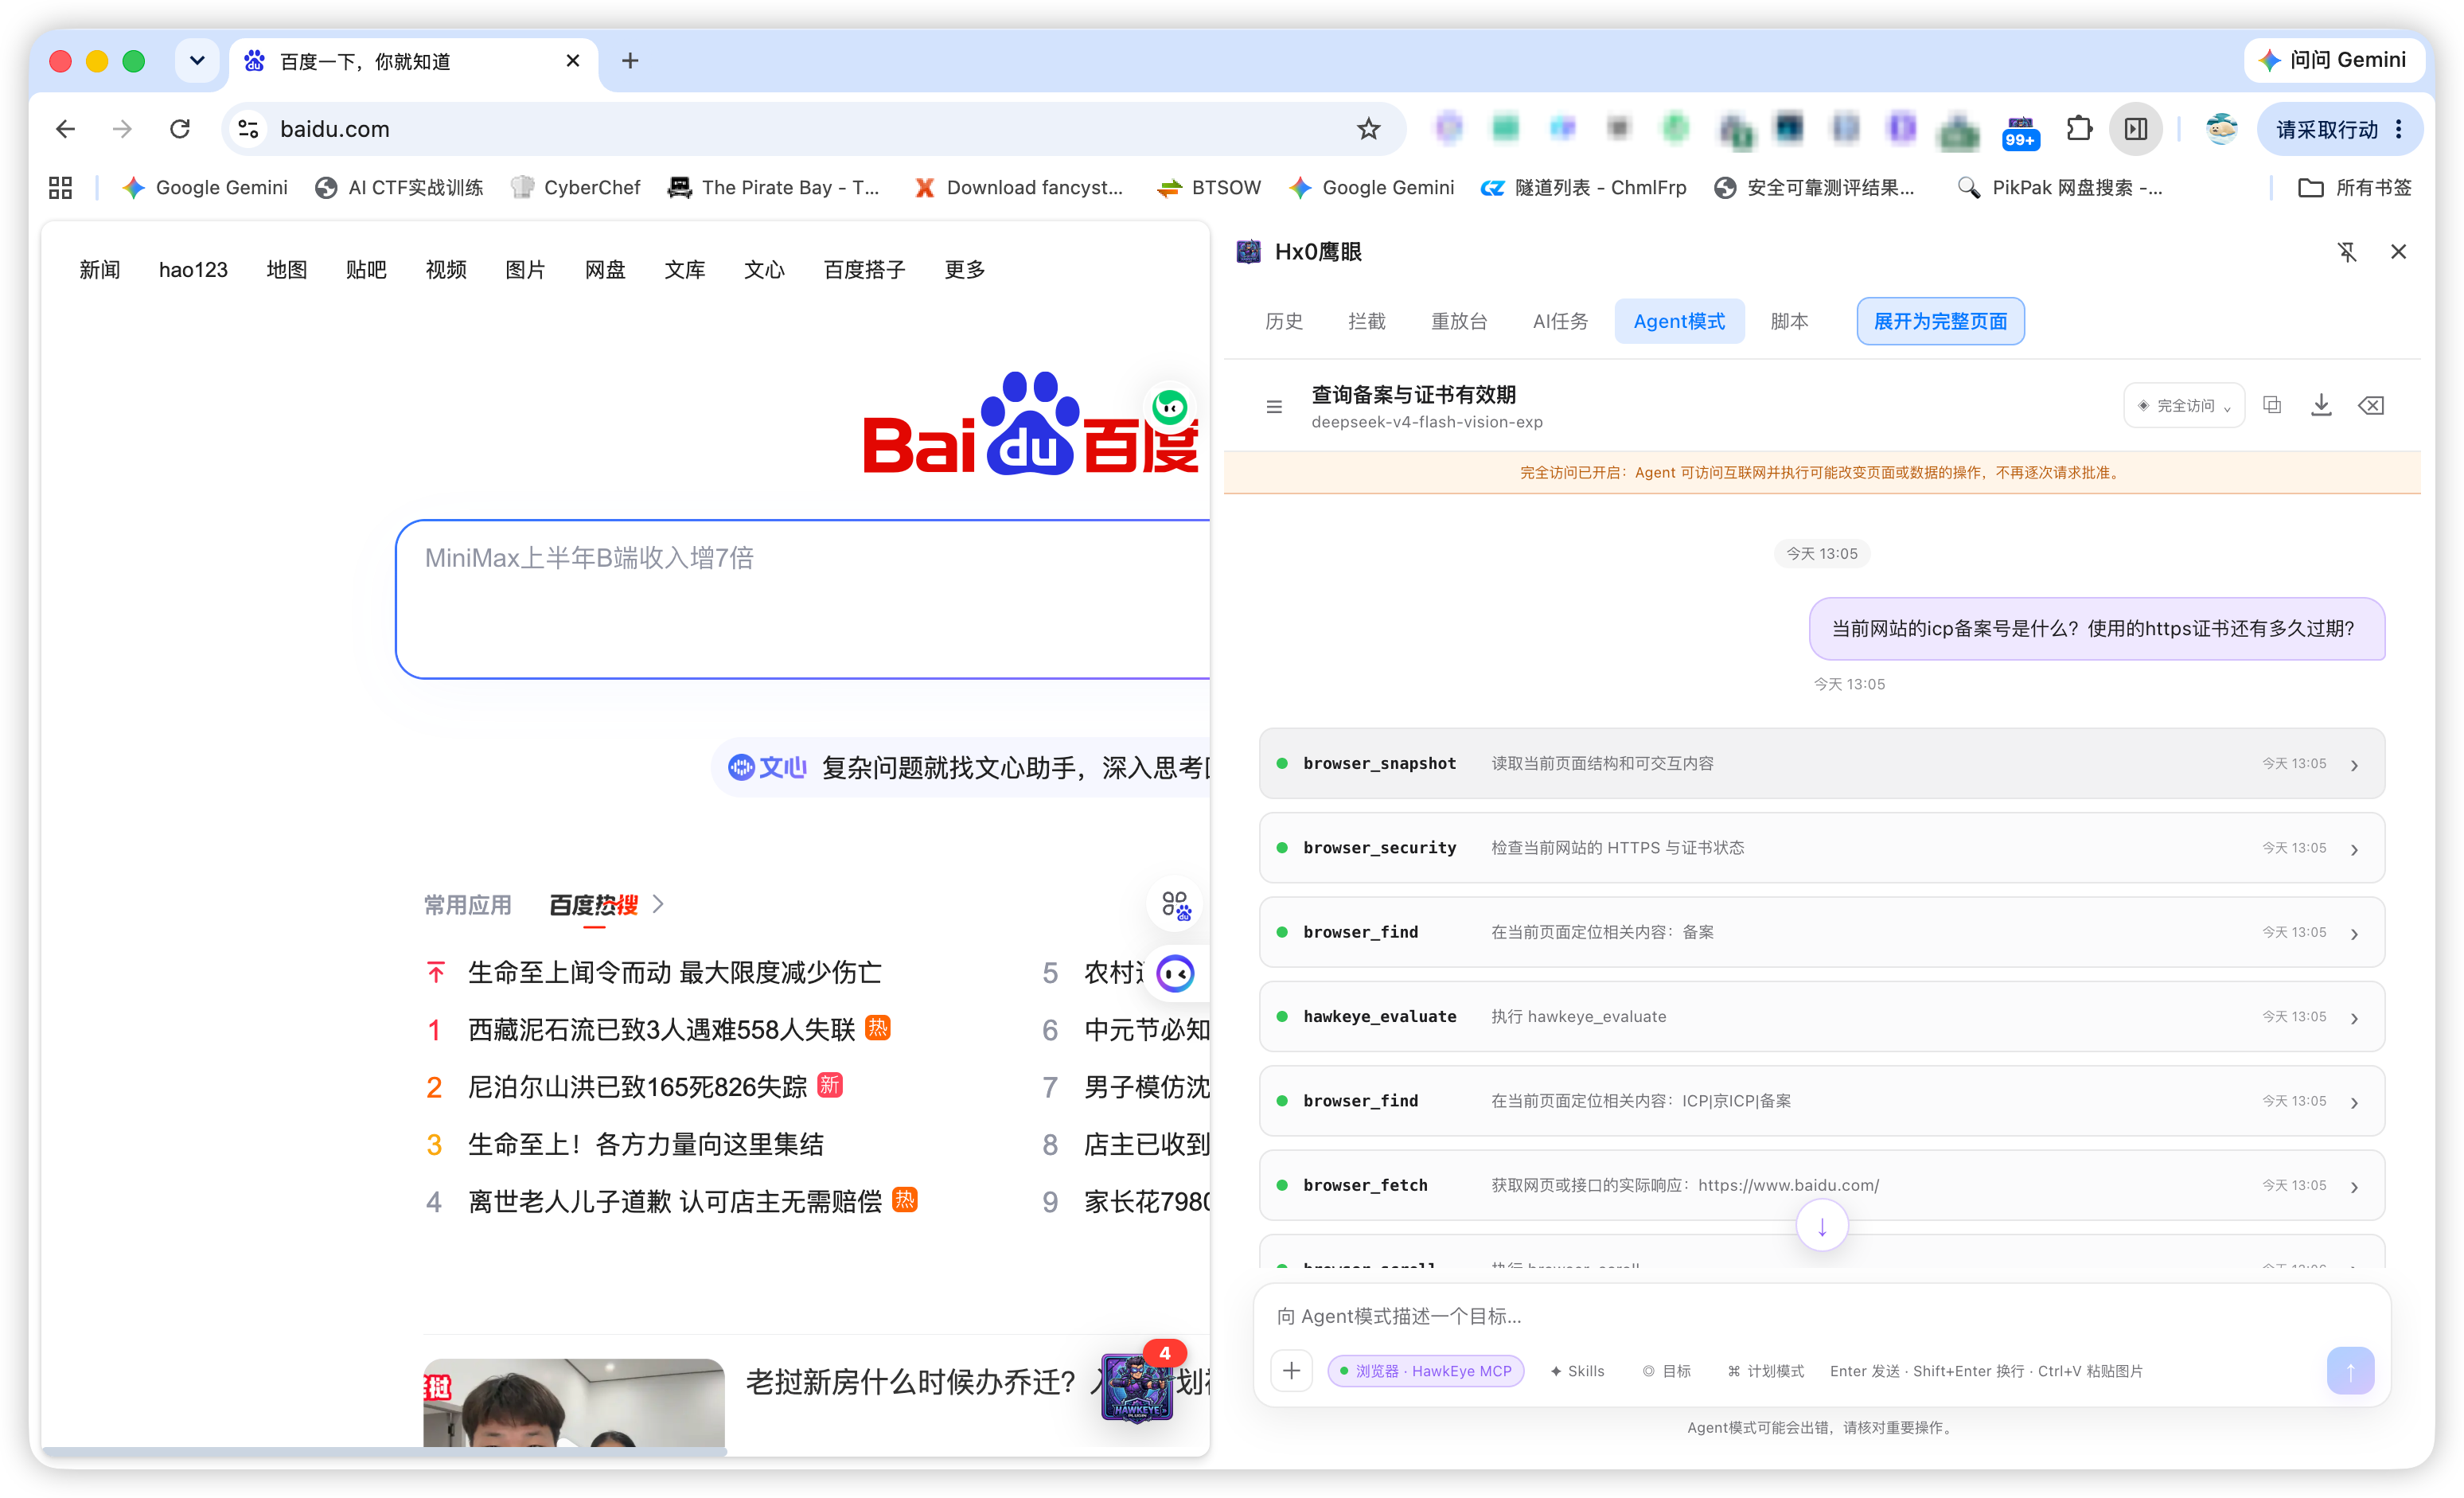
Task: Expand the browser_fetch step
Action: 1821,1185
